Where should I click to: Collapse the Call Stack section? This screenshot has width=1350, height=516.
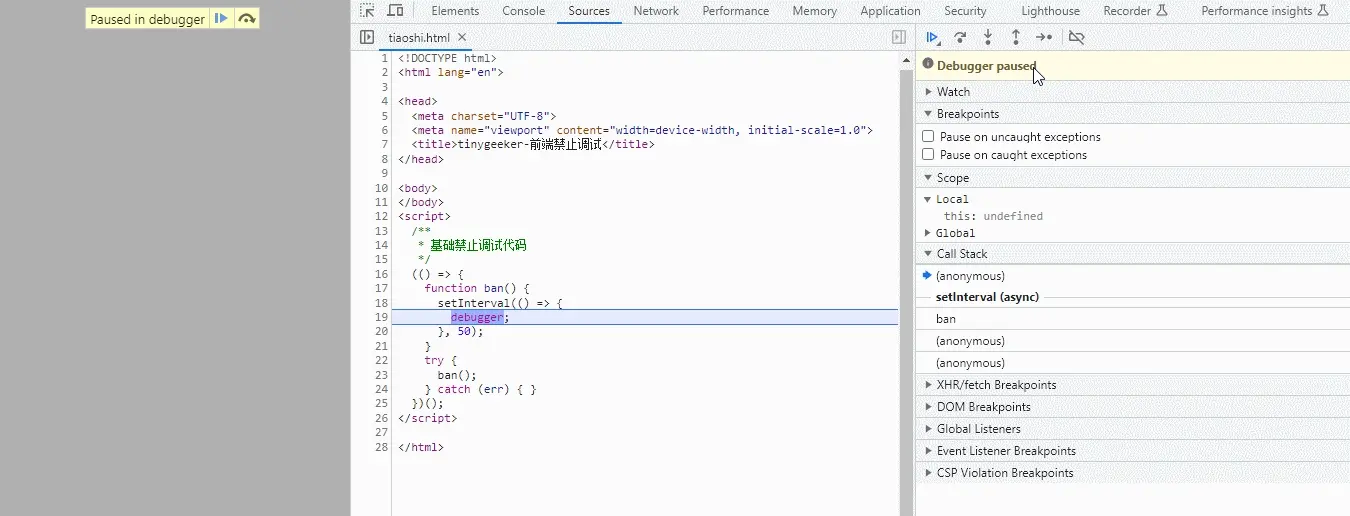961,254
